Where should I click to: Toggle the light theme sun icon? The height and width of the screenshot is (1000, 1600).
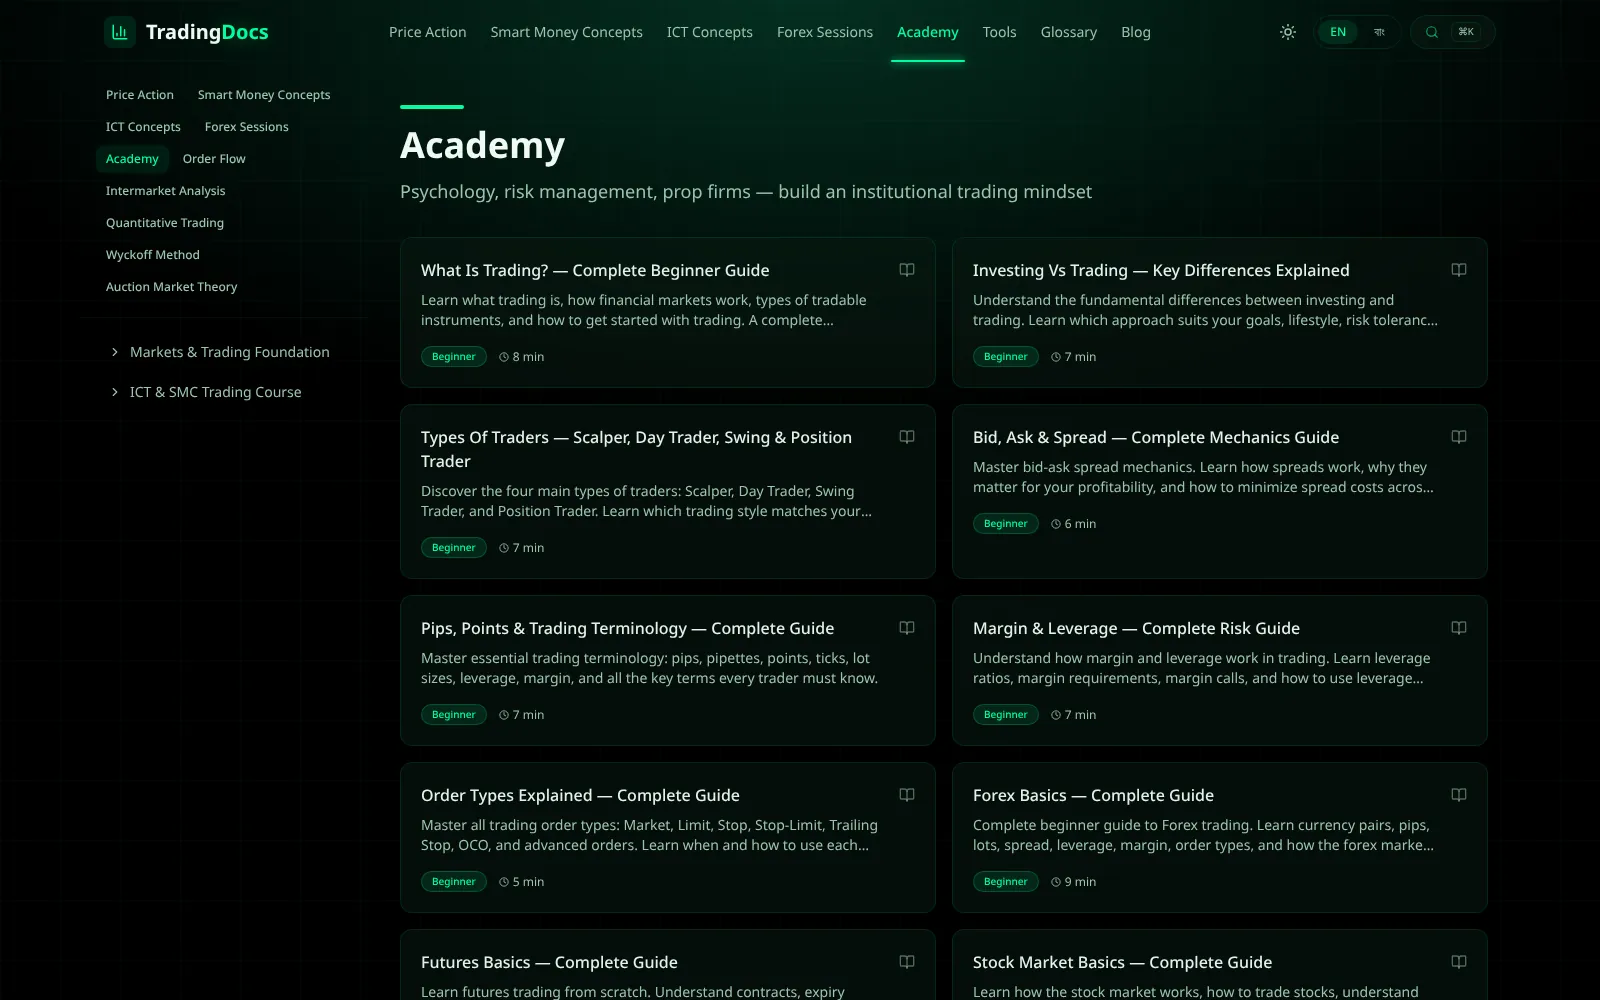tap(1288, 32)
